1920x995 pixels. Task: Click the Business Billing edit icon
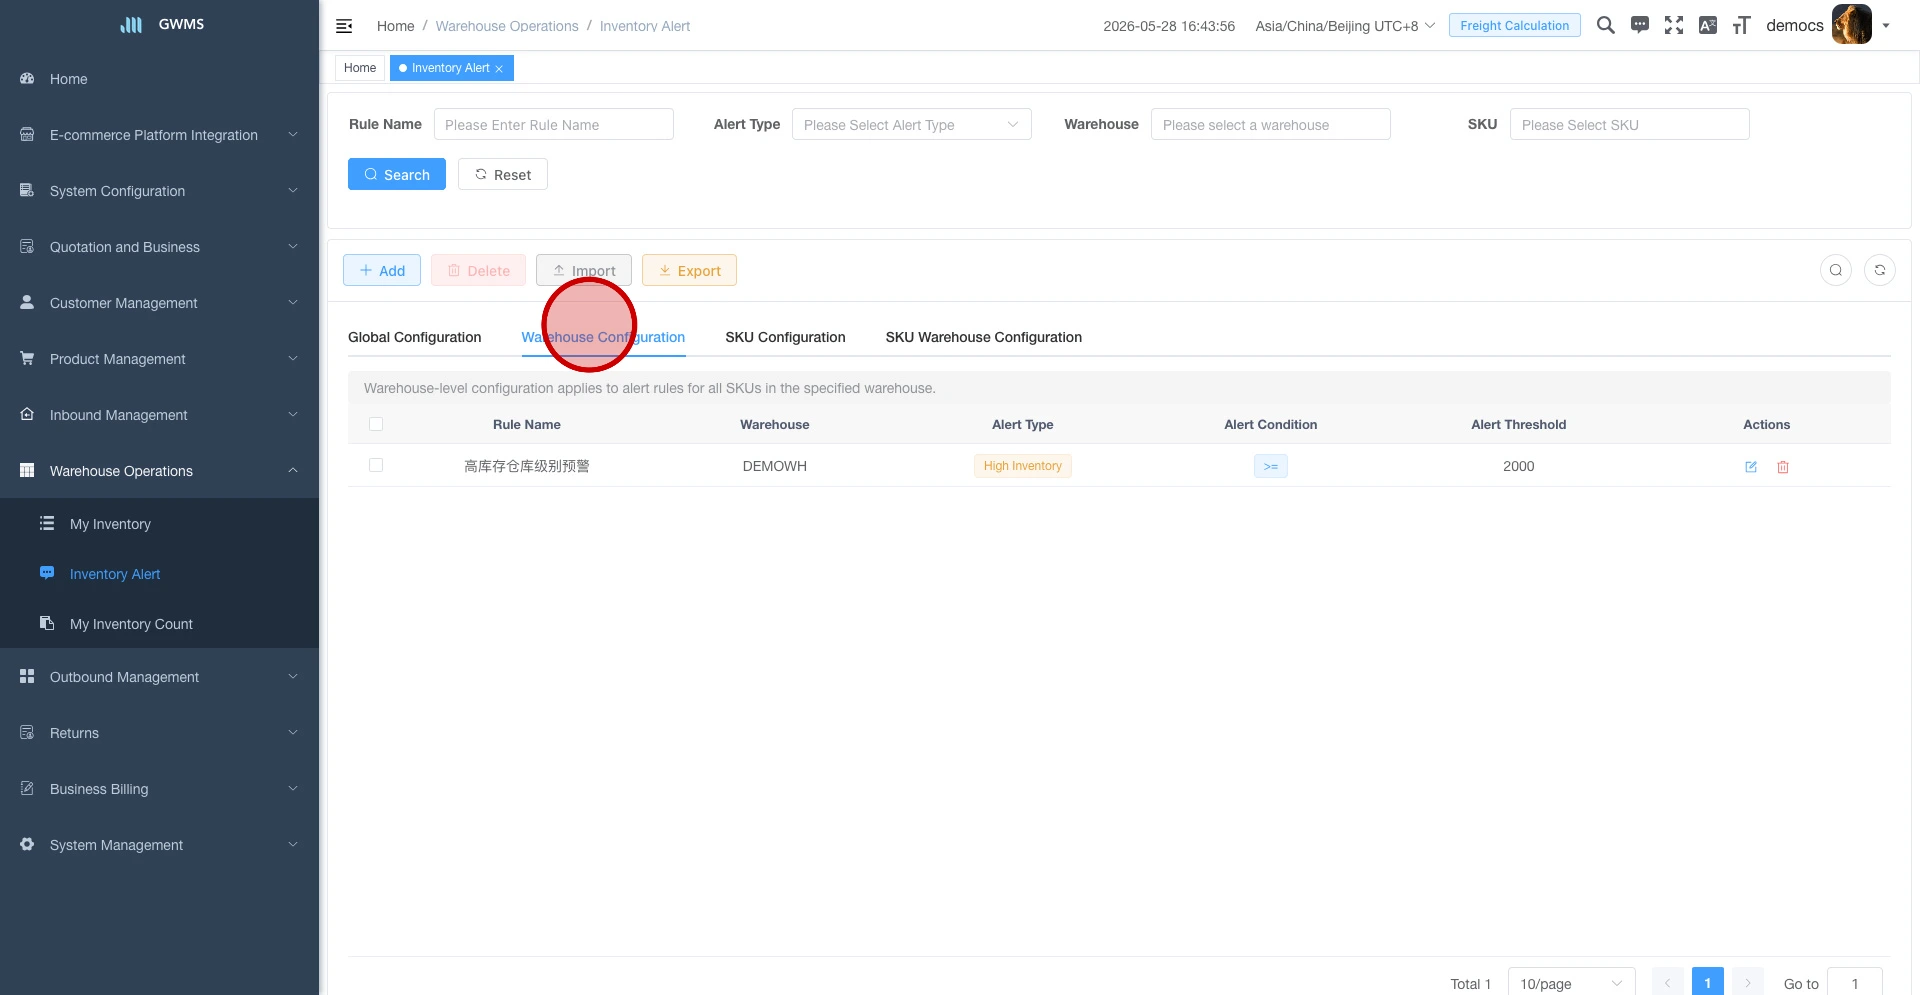27,788
